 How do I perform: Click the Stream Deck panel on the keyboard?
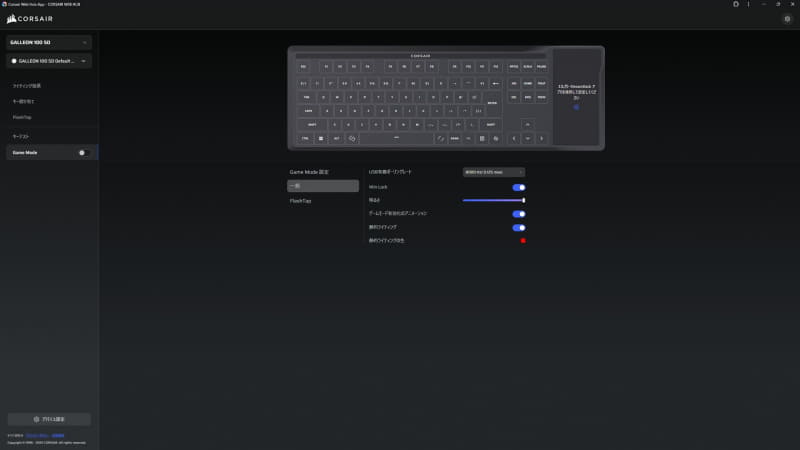[577, 97]
